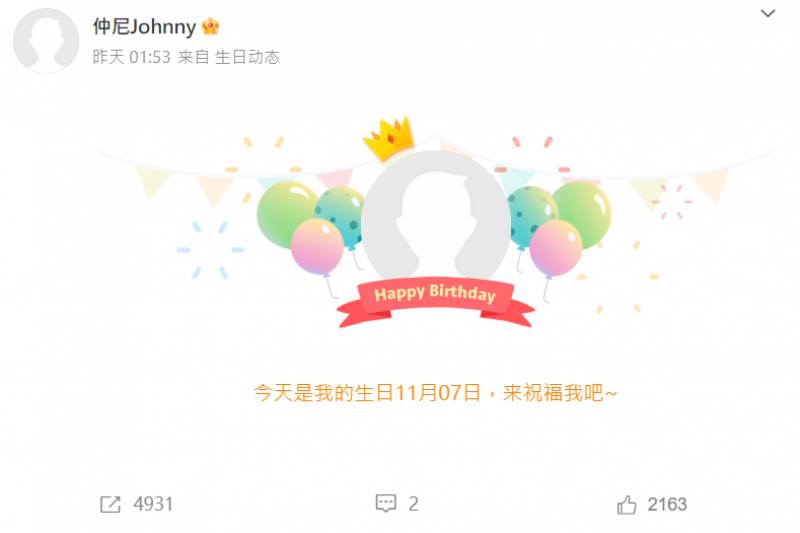Open the post options chevron menu
This screenshot has height=533, width=800.
[768, 13]
